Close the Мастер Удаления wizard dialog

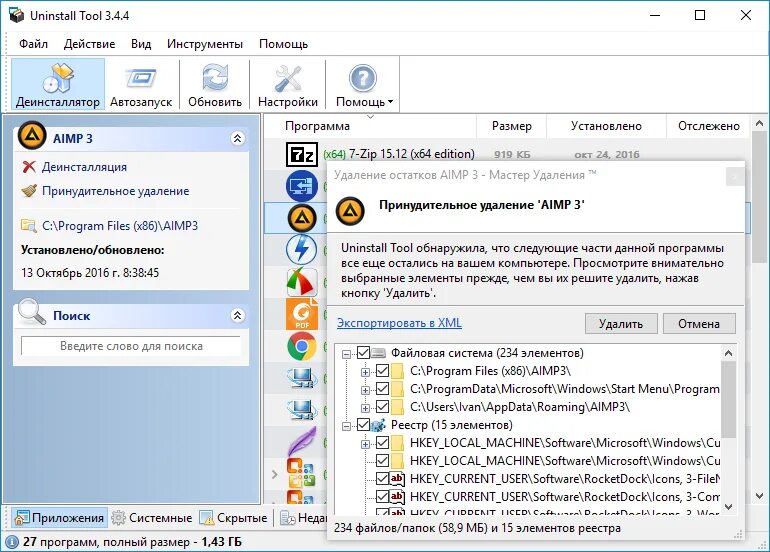click(735, 177)
